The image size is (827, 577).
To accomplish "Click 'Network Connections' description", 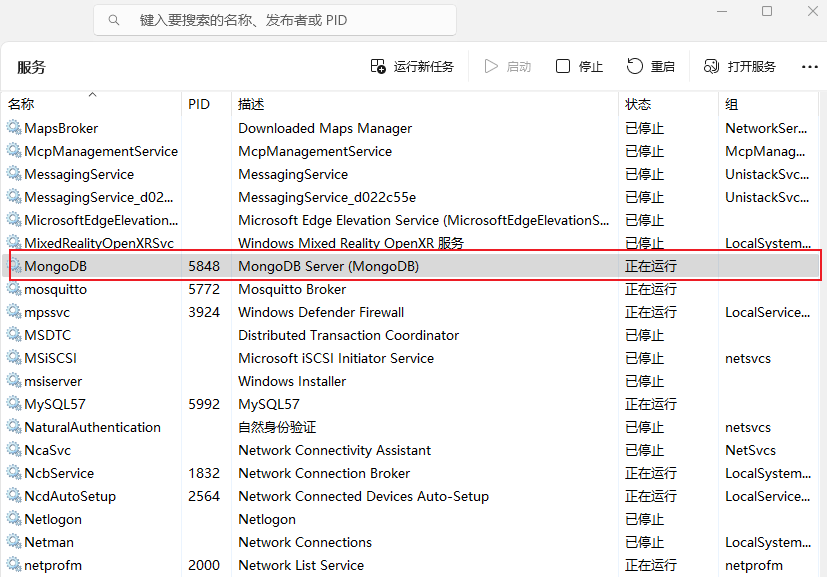I will [x=305, y=542].
